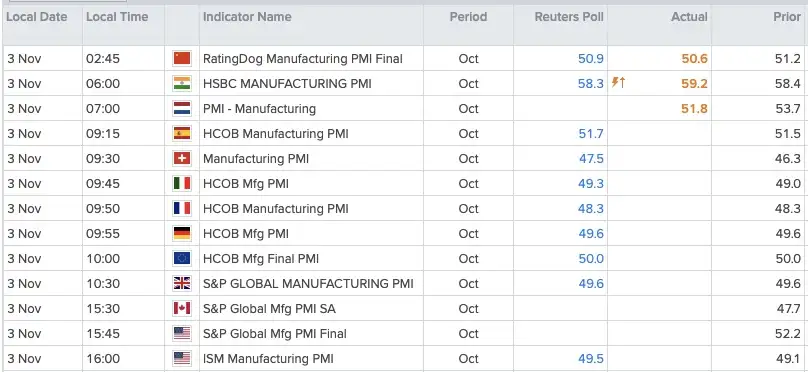808x372 pixels.
Task: Click the India flag icon
Action: pyautogui.click(x=182, y=83)
